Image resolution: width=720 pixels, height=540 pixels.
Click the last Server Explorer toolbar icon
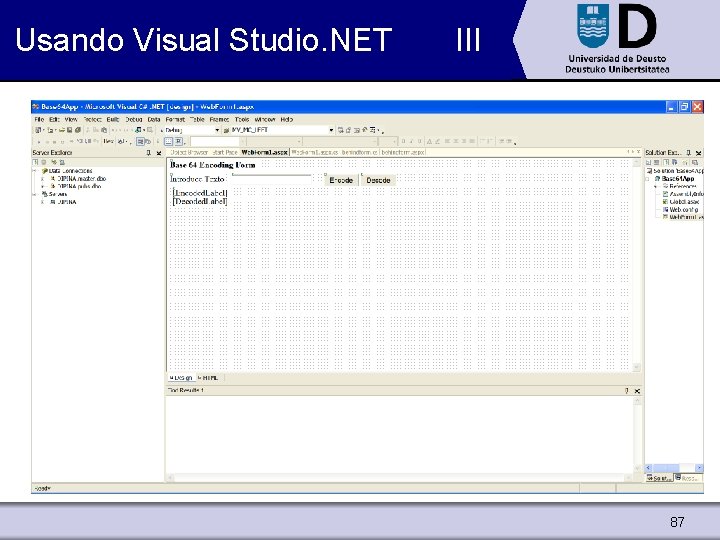point(62,163)
